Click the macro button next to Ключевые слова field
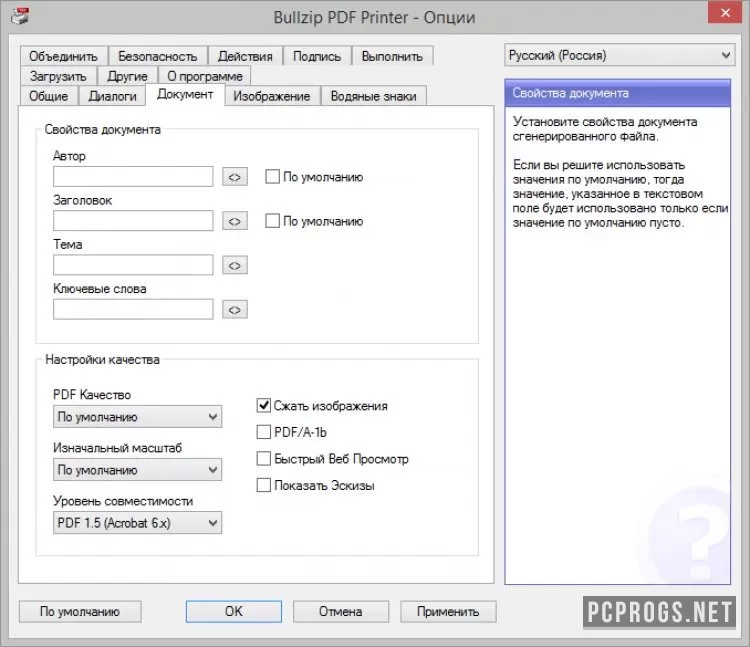This screenshot has height=647, width=750. (235, 310)
